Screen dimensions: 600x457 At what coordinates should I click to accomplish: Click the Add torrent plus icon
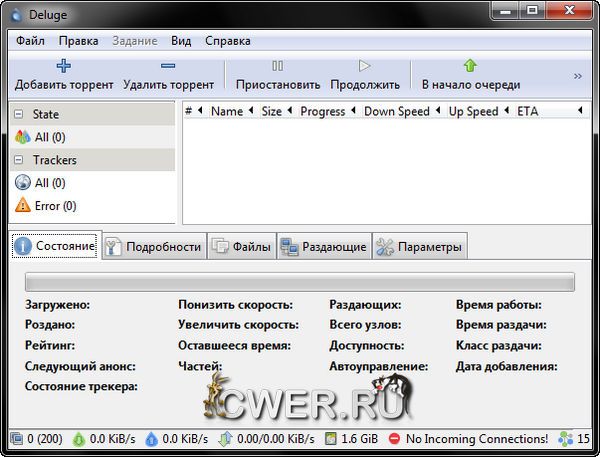(64, 66)
